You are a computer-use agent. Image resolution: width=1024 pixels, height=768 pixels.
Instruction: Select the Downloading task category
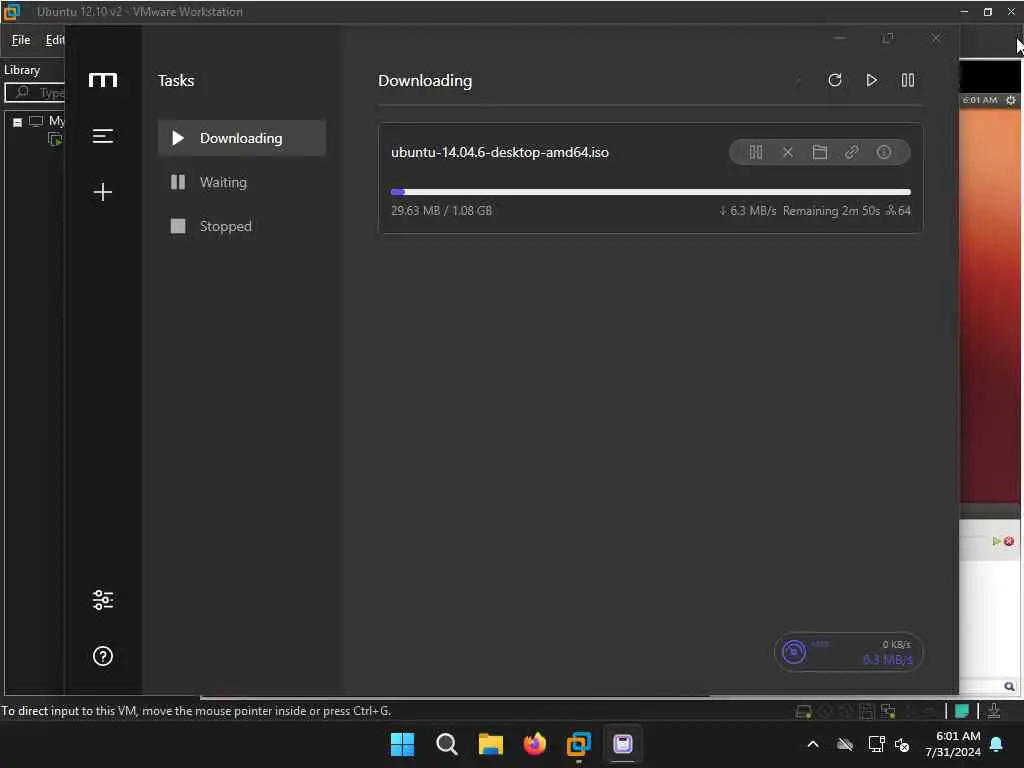[242, 138]
